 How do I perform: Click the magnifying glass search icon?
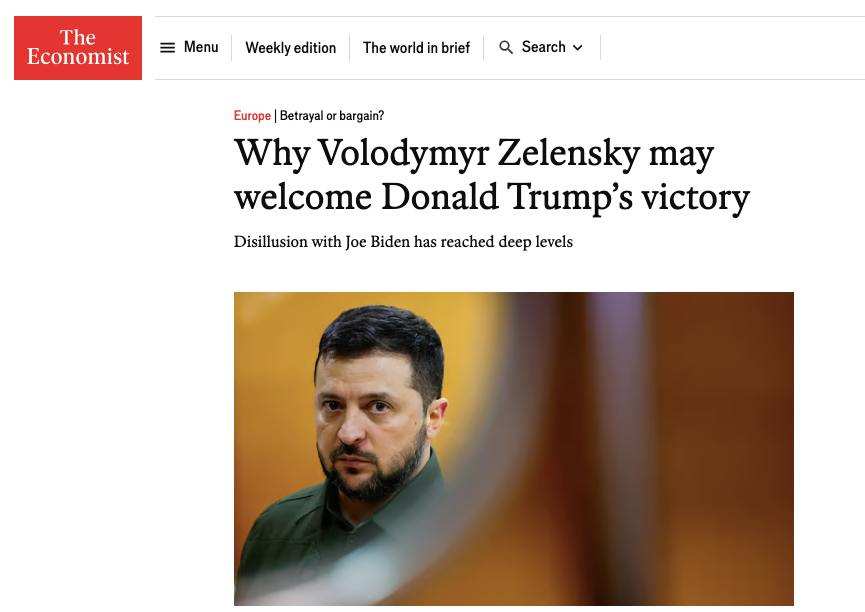tap(506, 48)
